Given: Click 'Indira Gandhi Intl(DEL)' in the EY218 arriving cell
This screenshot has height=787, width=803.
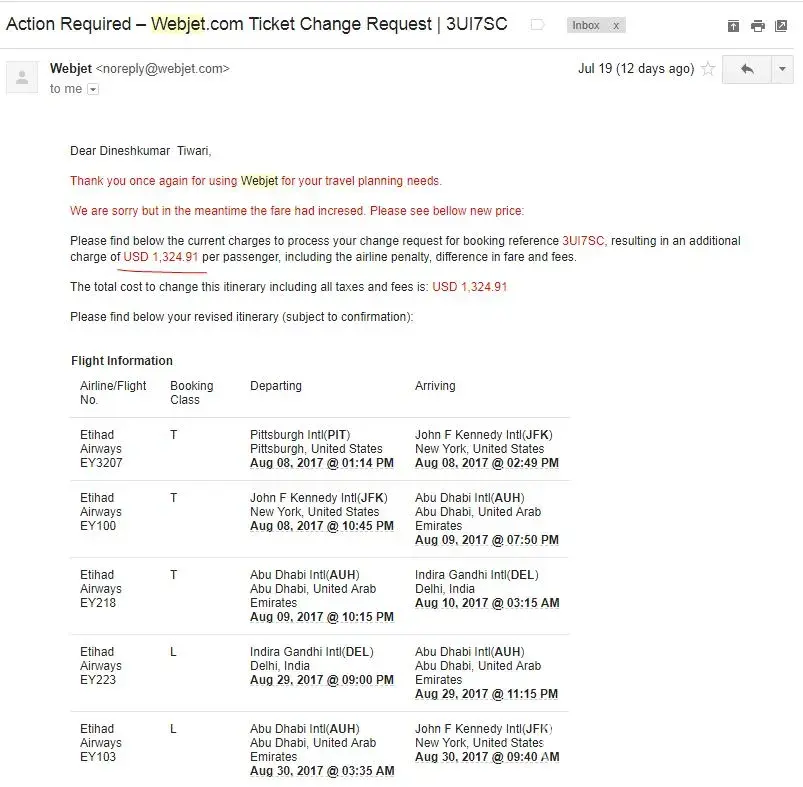Looking at the screenshot, I should click(477, 575).
